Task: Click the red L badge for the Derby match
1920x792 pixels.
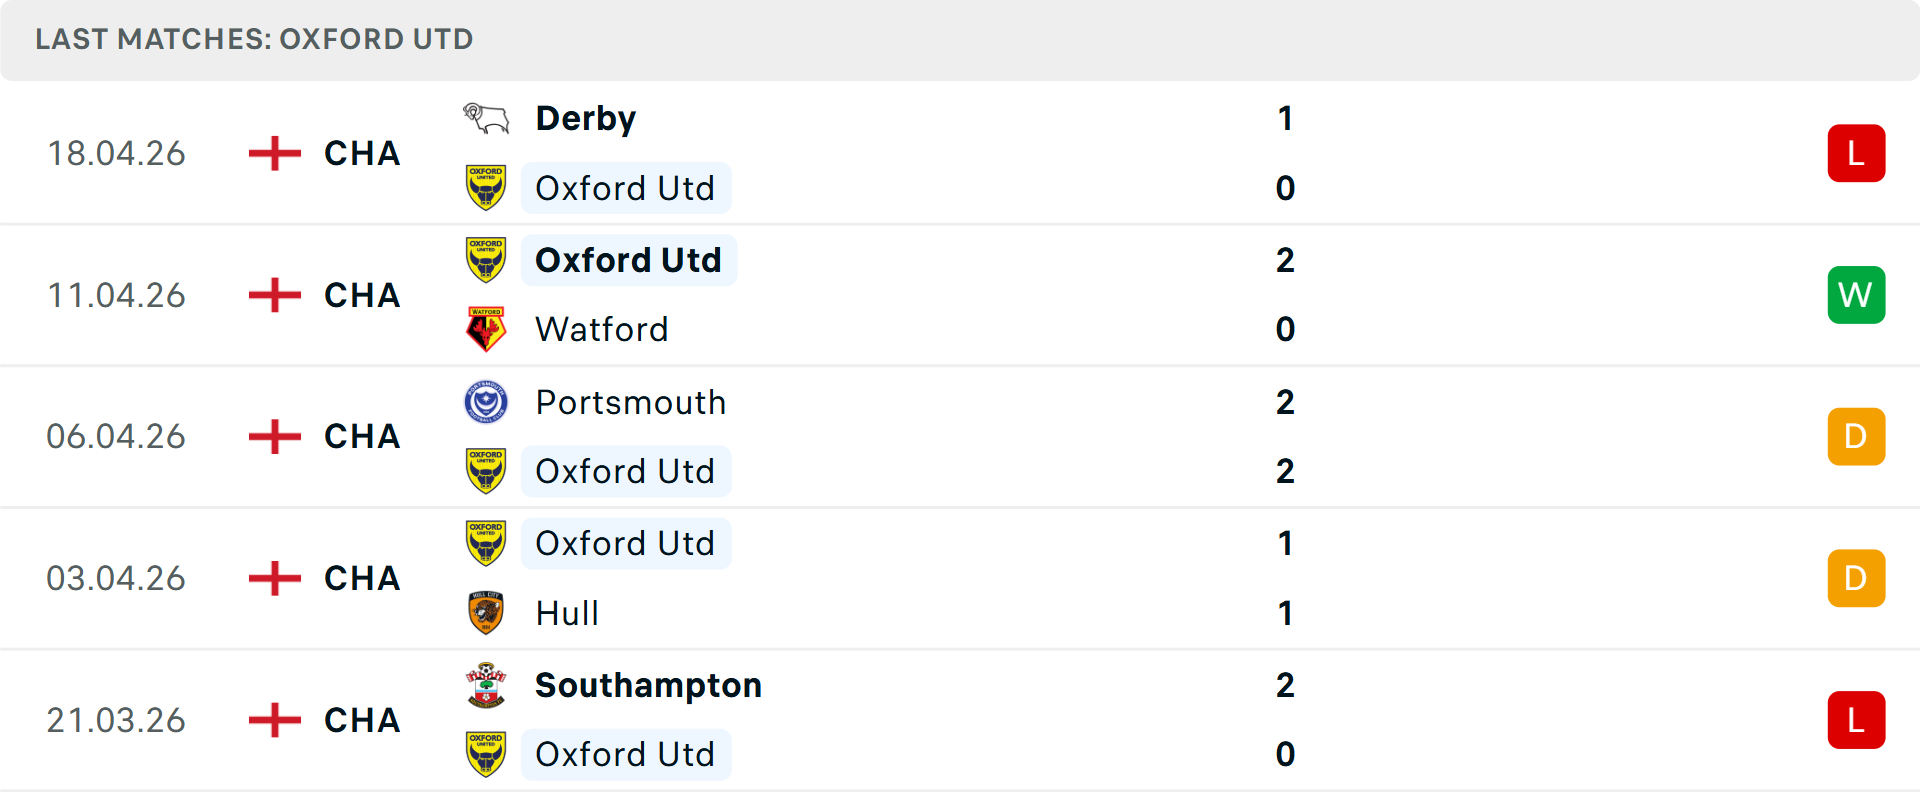Action: 1856,153
